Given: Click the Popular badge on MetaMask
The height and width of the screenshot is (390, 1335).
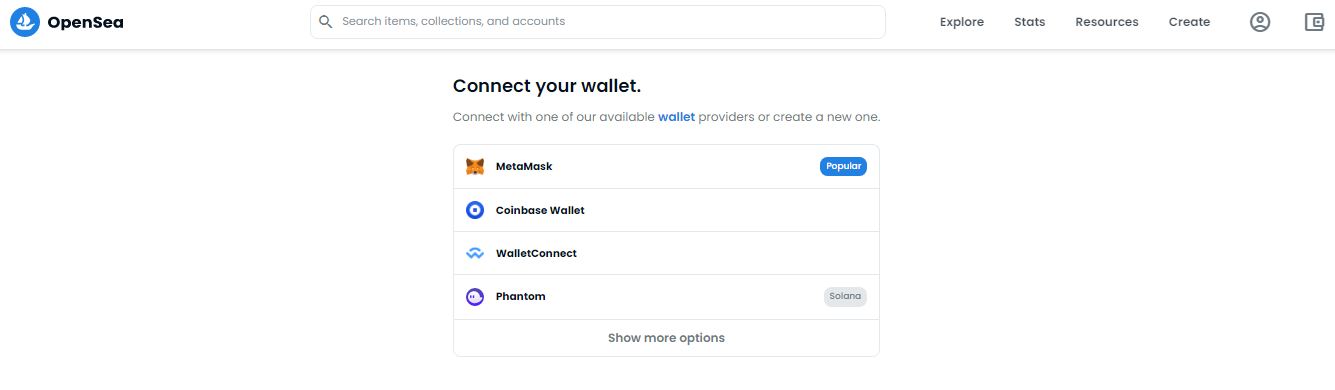Looking at the screenshot, I should tap(843, 166).
